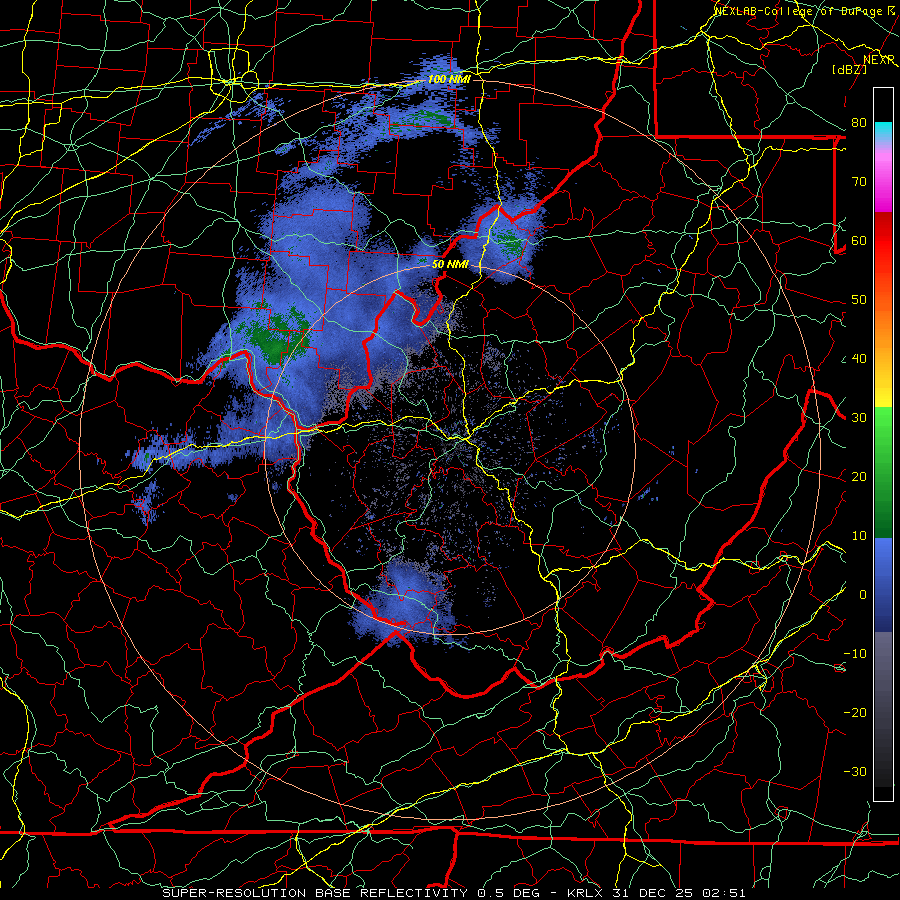Click the blue segment of the color bar

(x=883, y=584)
